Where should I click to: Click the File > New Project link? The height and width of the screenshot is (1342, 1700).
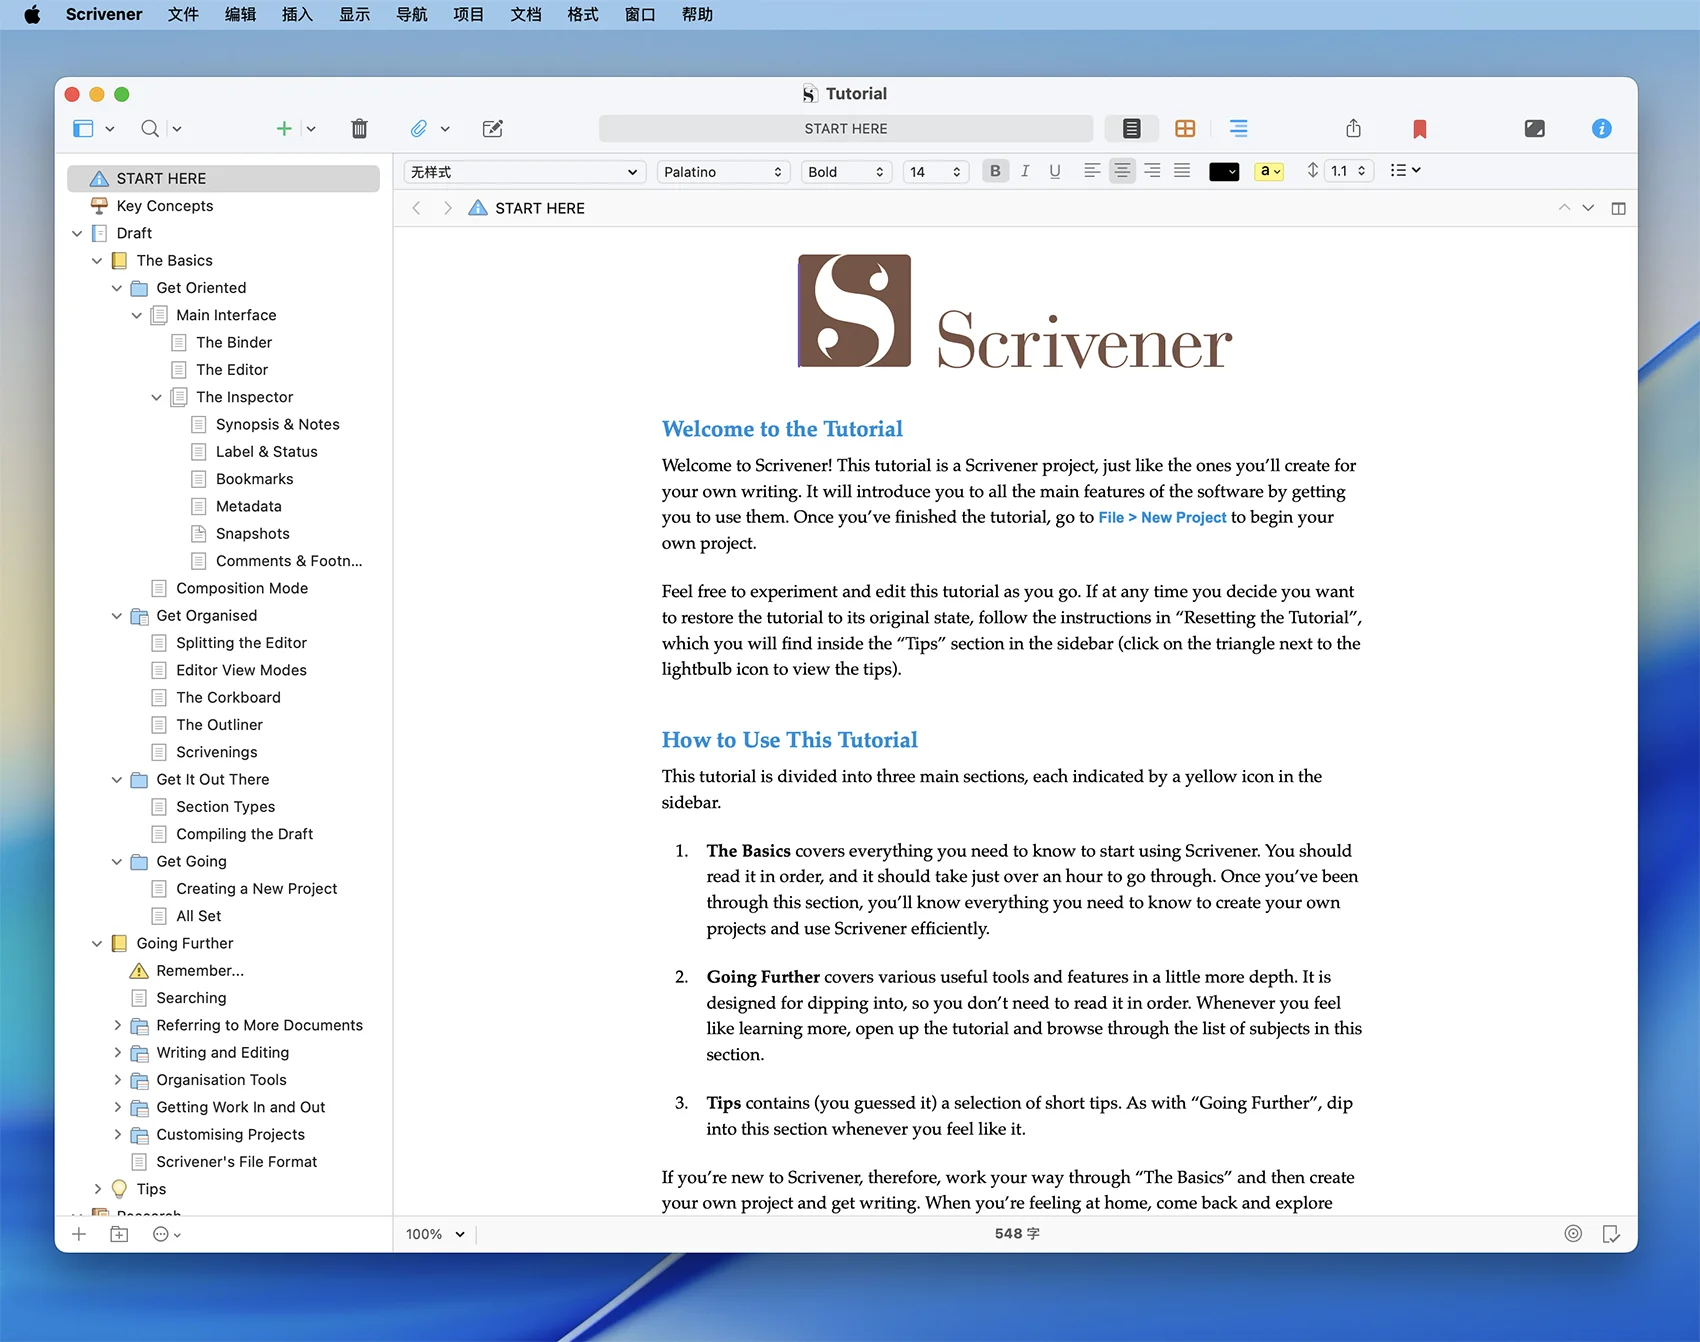coord(1162,517)
